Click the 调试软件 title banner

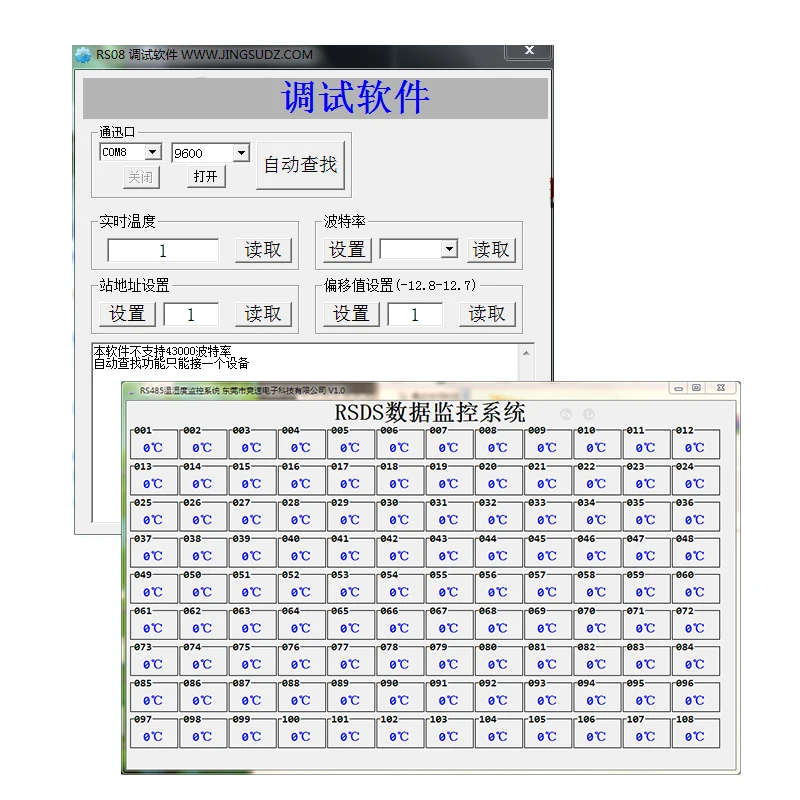click(x=315, y=98)
